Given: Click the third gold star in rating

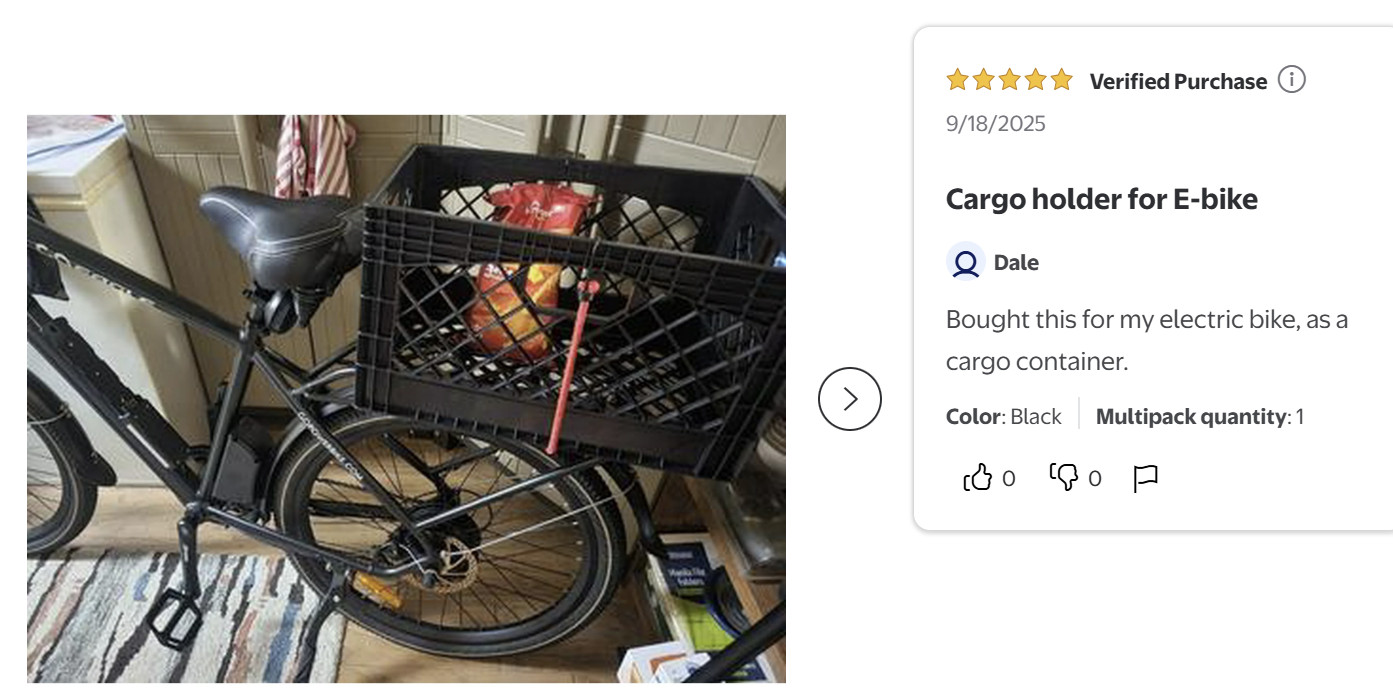Looking at the screenshot, I should coord(1009,80).
